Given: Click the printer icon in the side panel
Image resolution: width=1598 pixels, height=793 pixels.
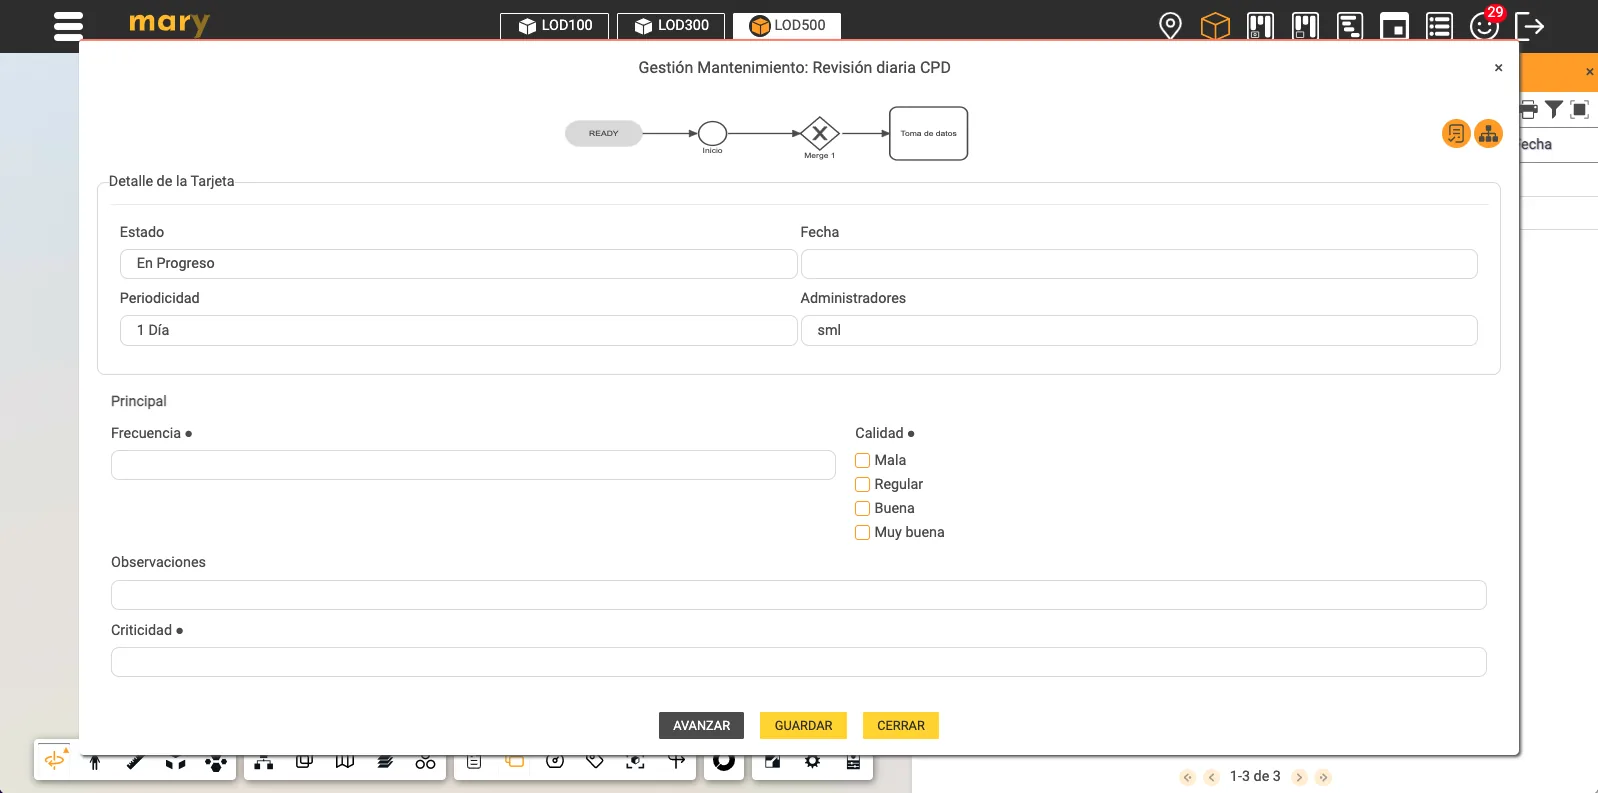Looking at the screenshot, I should 1528,109.
